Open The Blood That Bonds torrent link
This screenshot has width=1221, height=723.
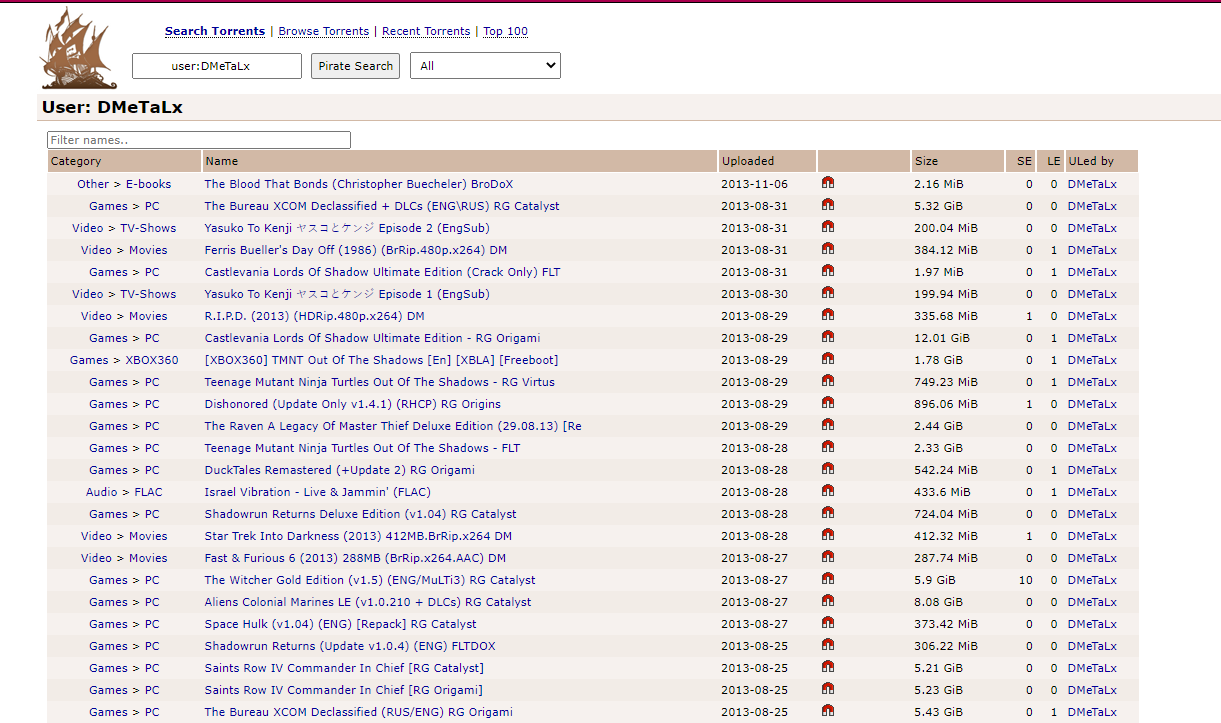click(x=359, y=184)
